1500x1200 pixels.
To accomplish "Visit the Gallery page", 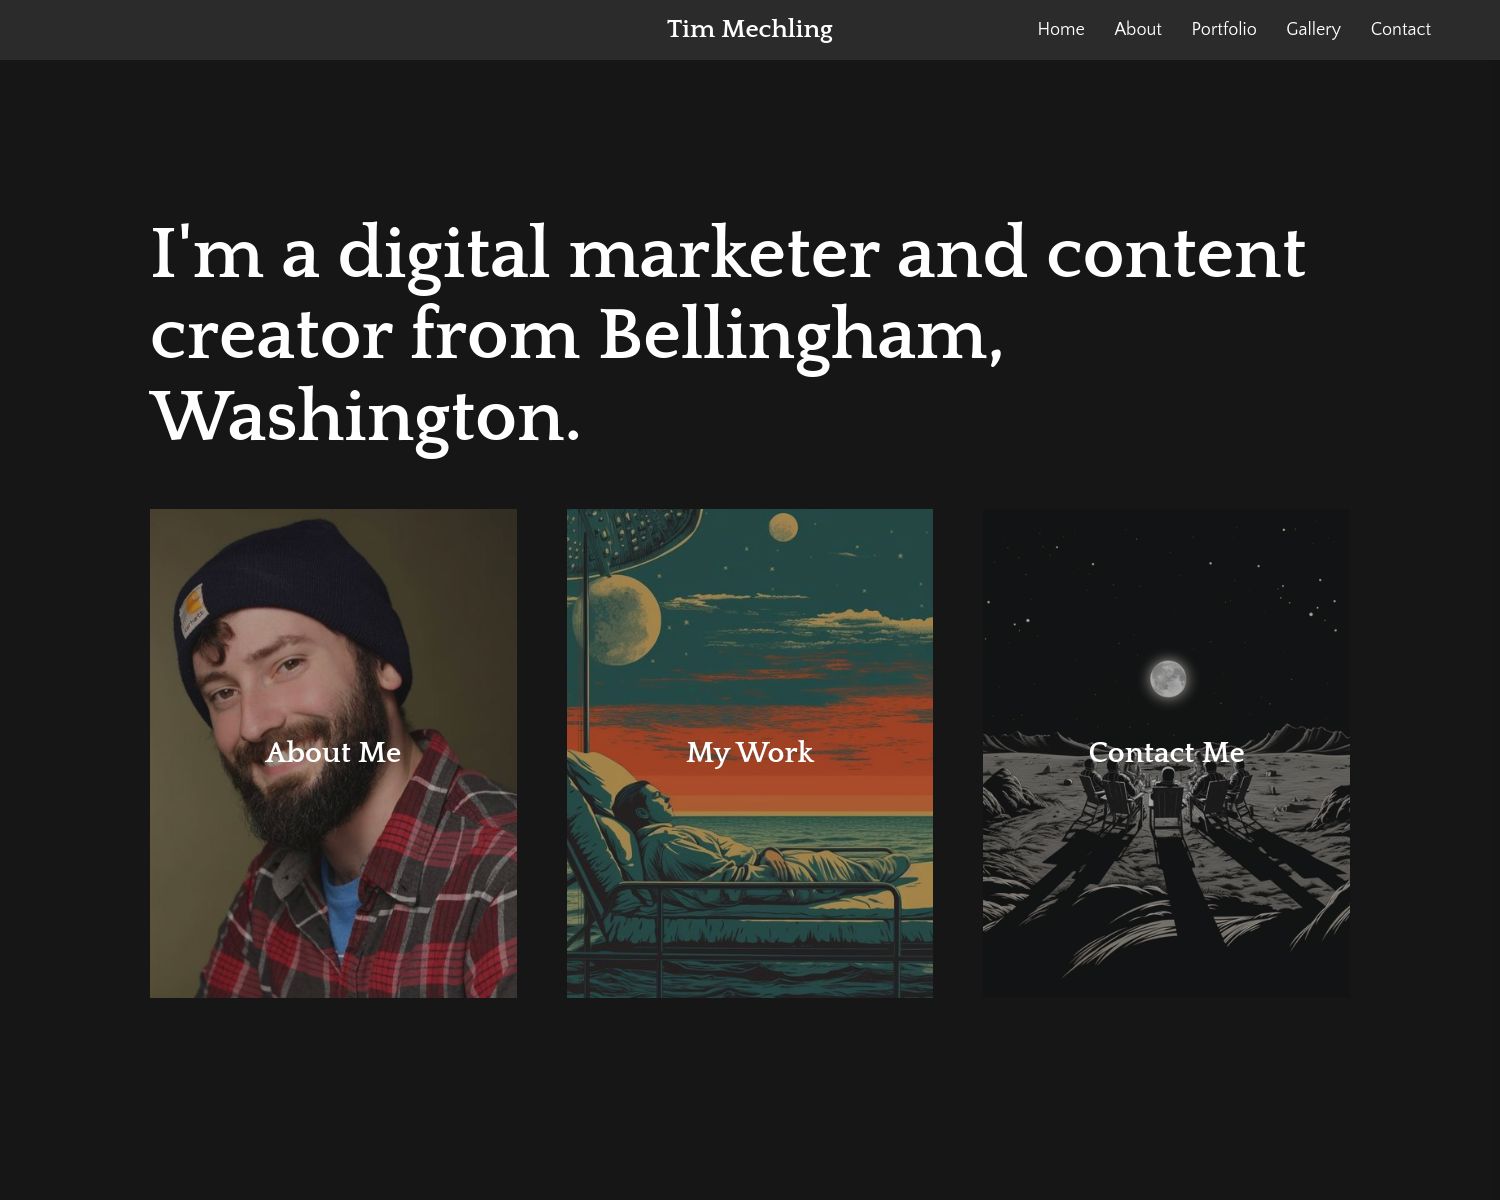I will click(1313, 29).
